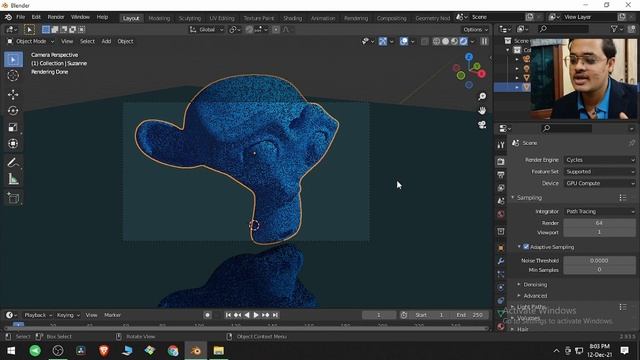Switch to material preview shading
640x360 pixels.
[454, 41]
